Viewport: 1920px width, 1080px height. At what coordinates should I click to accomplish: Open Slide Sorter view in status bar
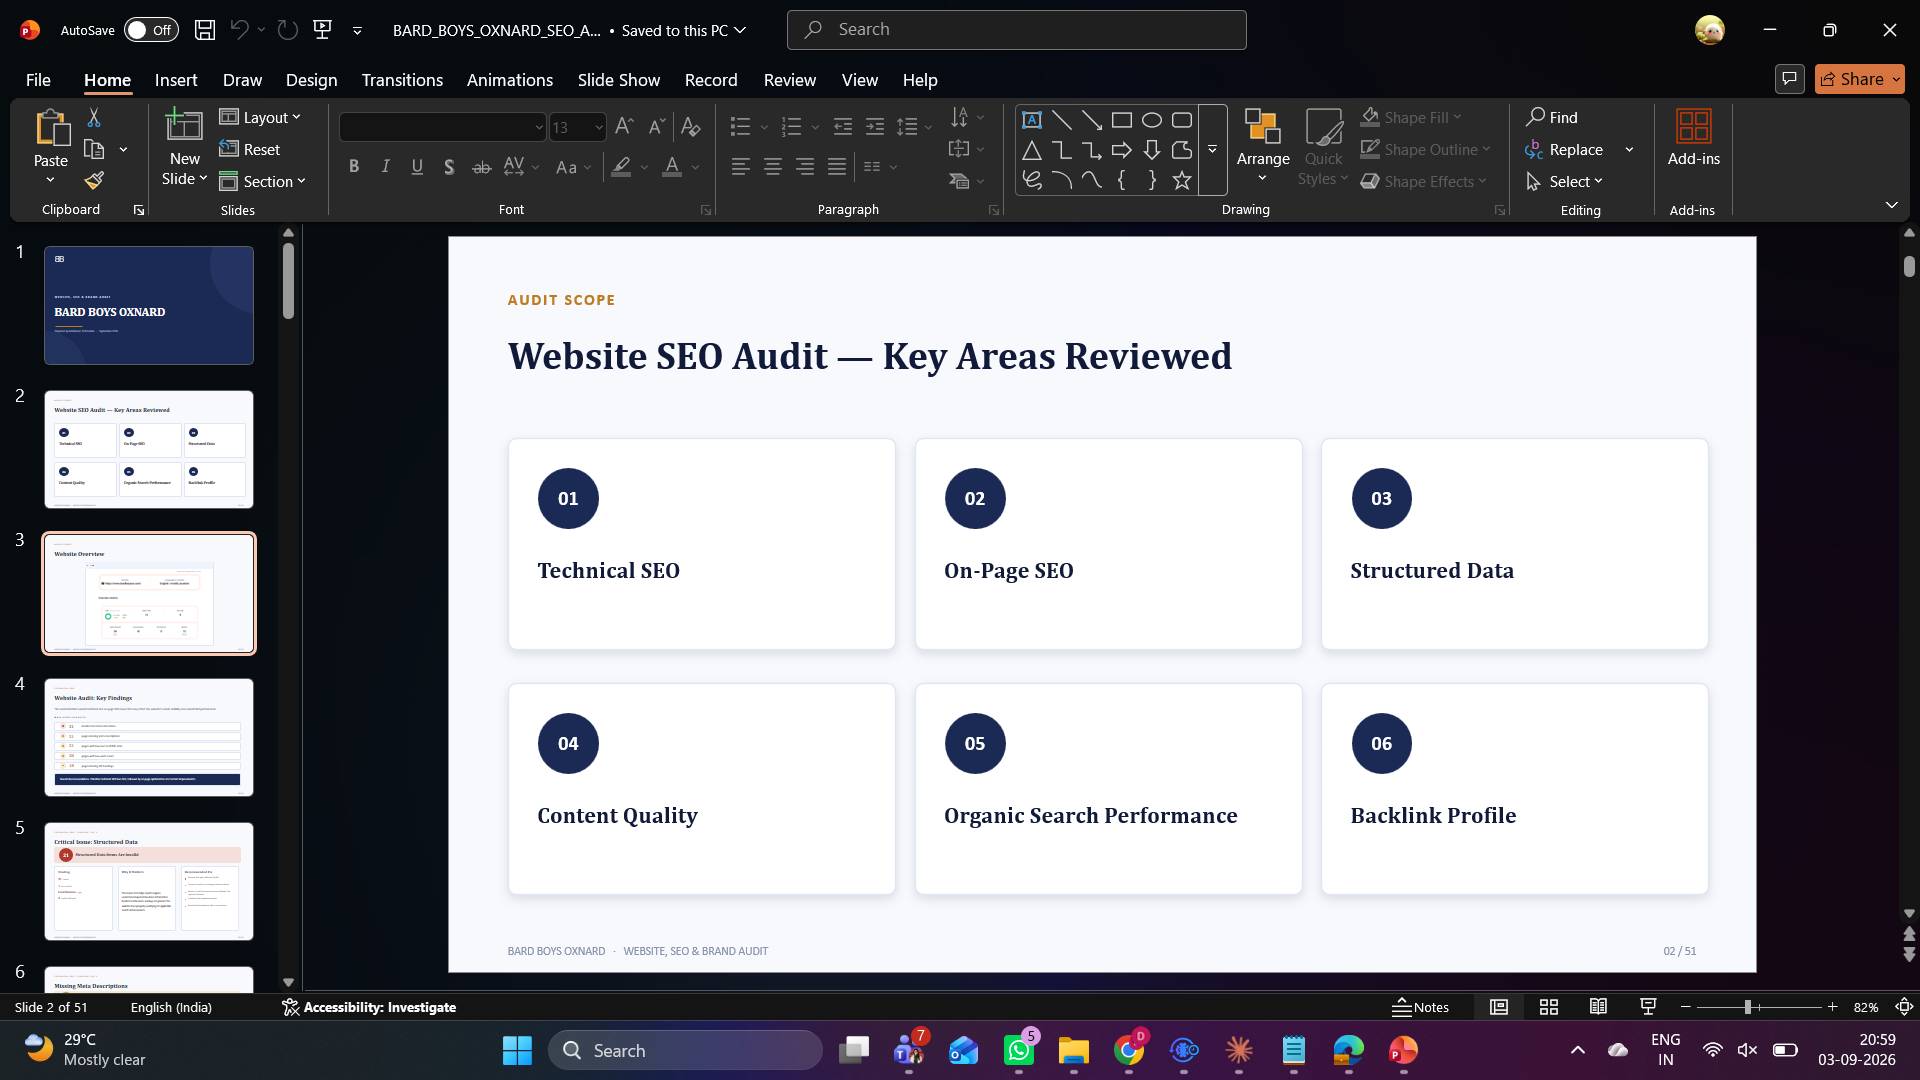(1548, 1007)
